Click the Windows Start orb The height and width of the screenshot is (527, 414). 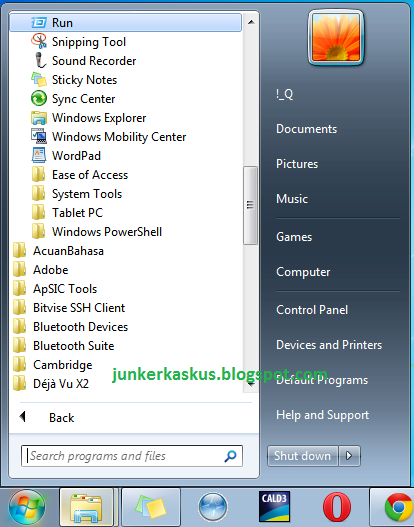(x=27, y=508)
